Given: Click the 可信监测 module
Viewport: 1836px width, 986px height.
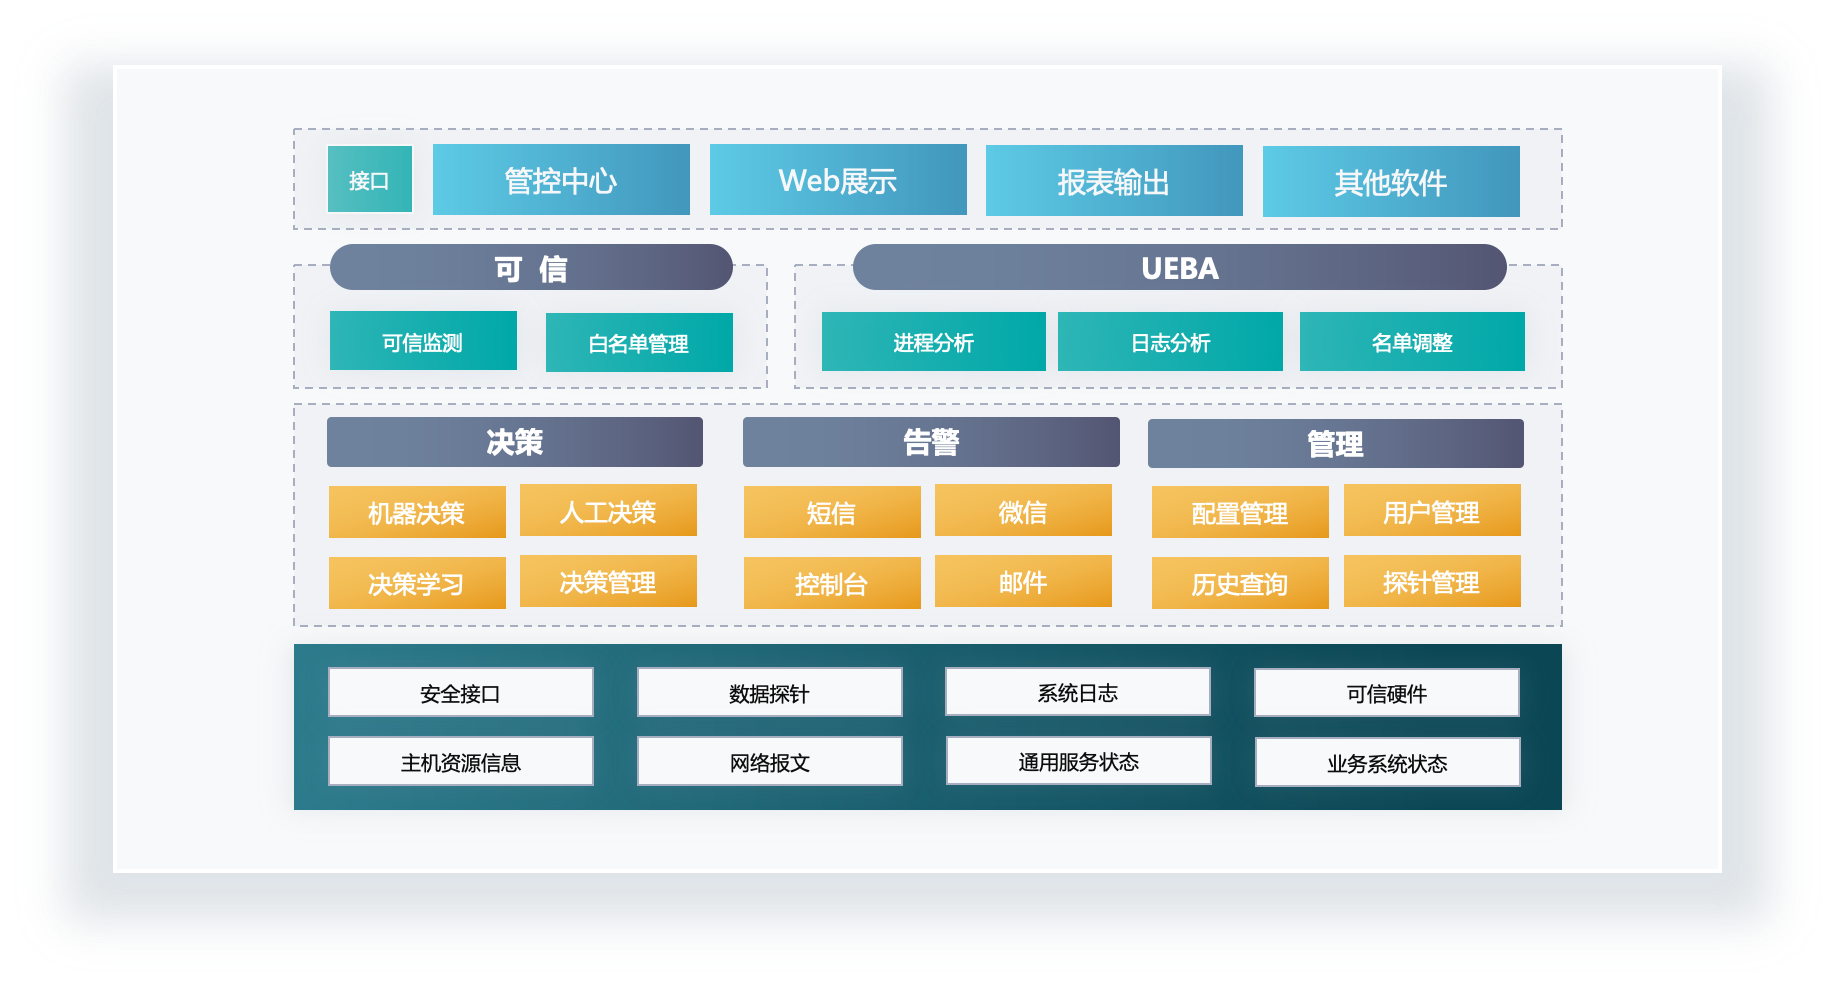Looking at the screenshot, I should pos(423,341).
